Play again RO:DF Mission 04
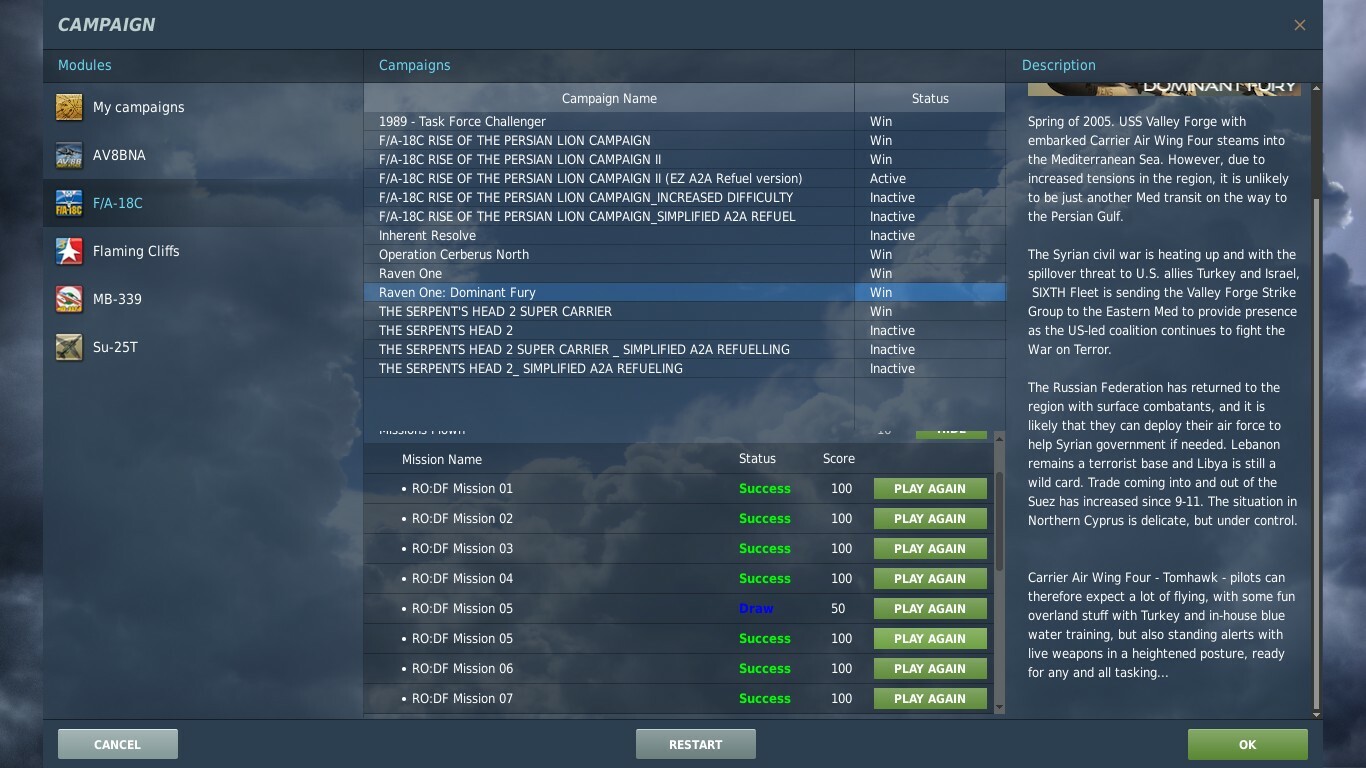Viewport: 1366px width, 768px height. pyautogui.click(x=930, y=578)
